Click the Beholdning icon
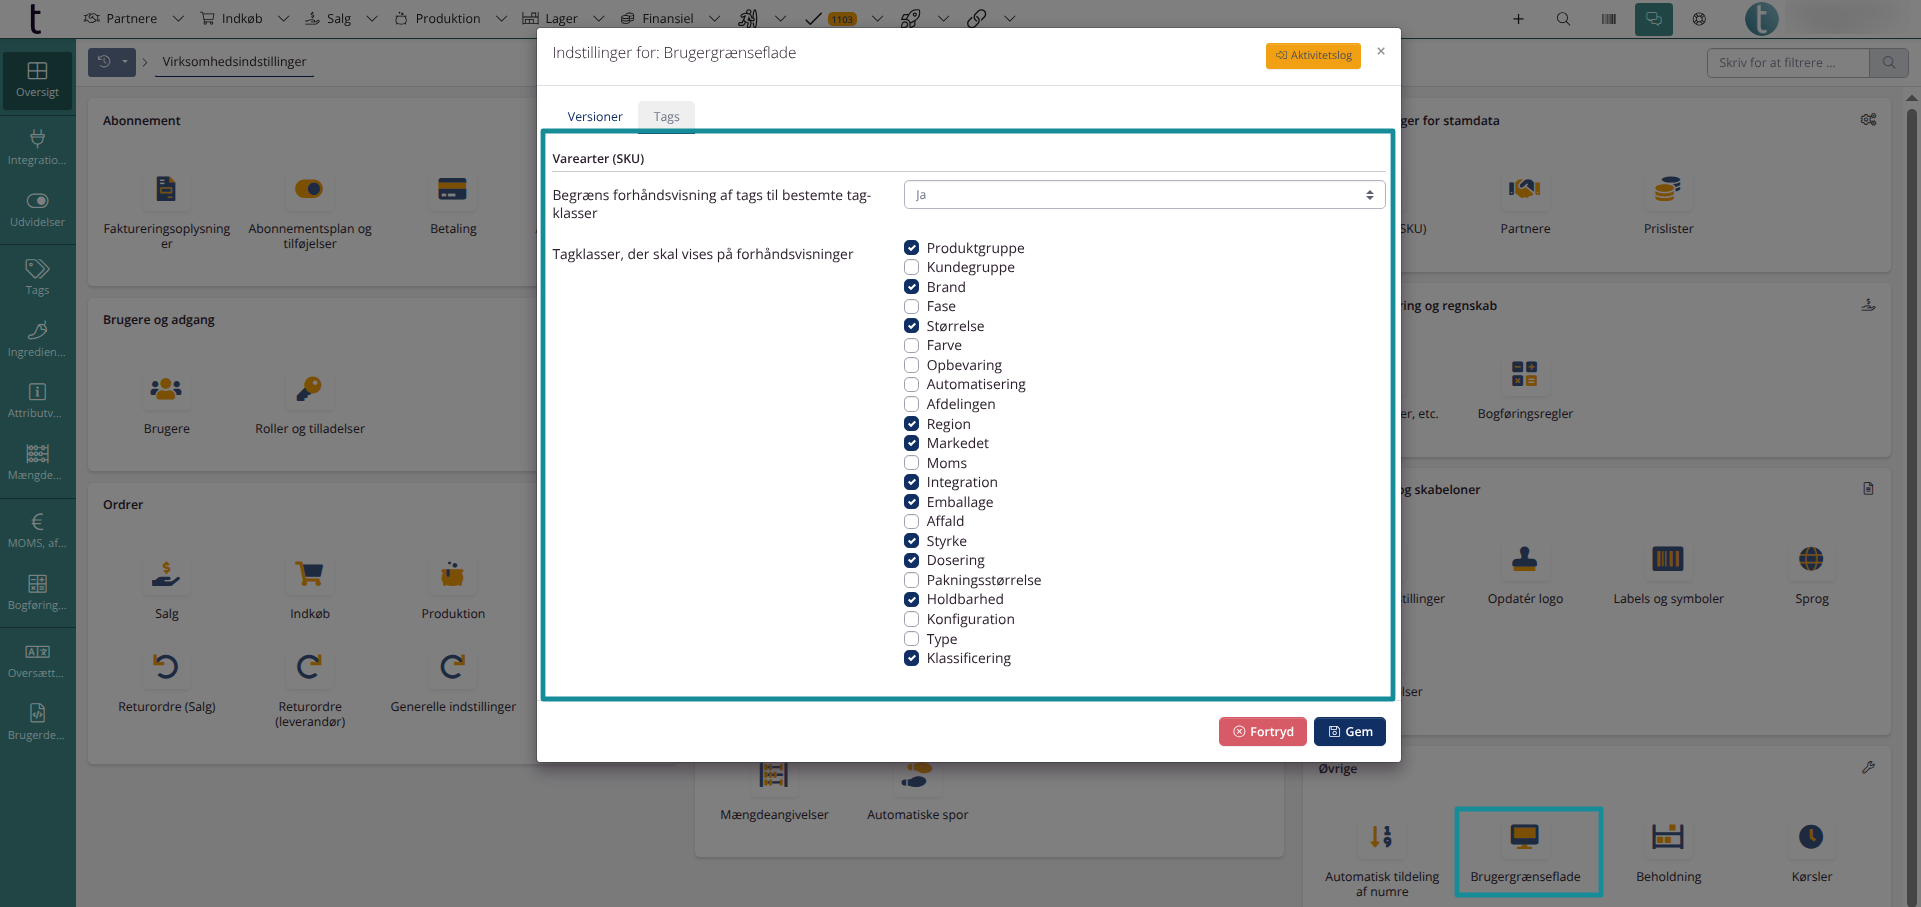 (1668, 837)
